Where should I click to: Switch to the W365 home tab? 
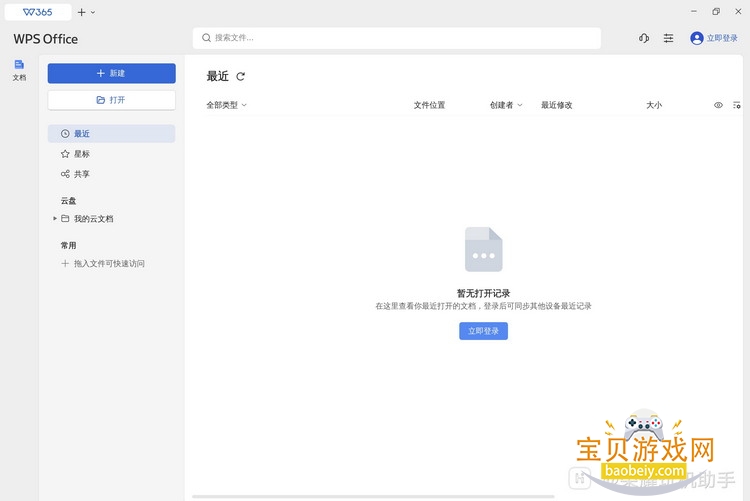click(x=37, y=12)
